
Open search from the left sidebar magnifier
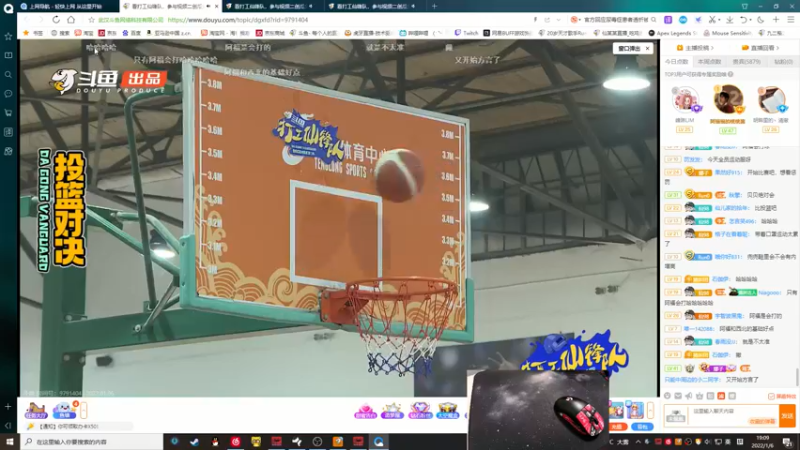click(8, 74)
